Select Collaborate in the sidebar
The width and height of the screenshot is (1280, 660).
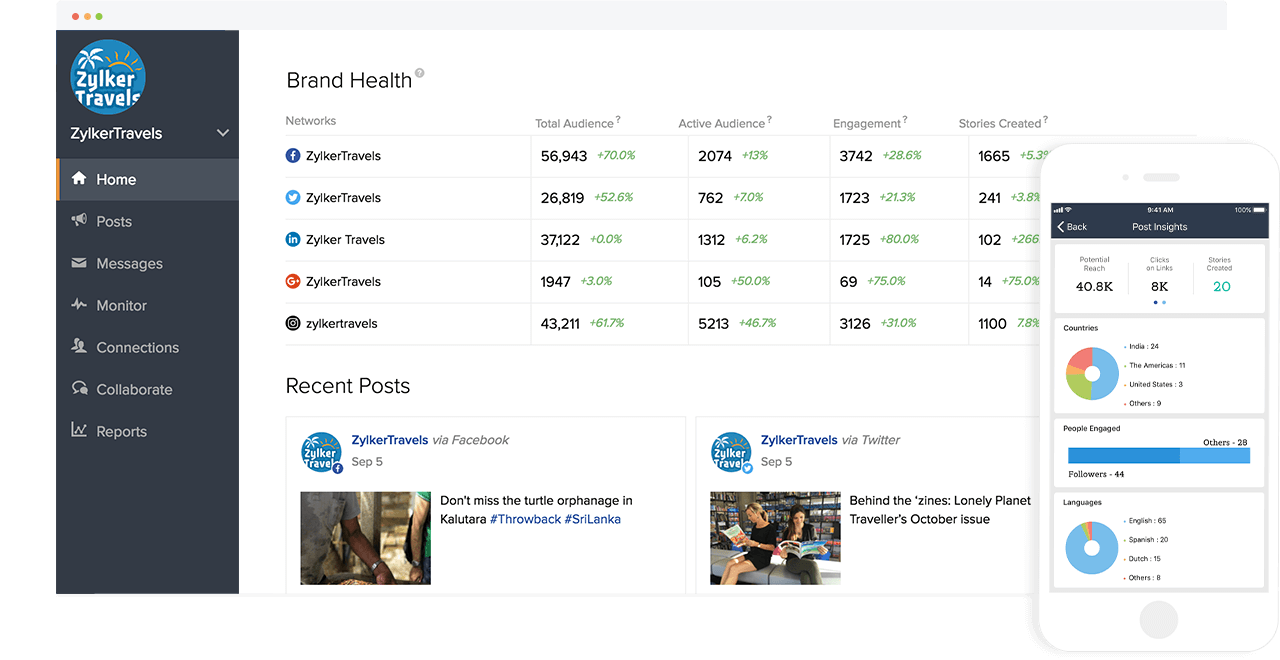pyautogui.click(x=133, y=390)
